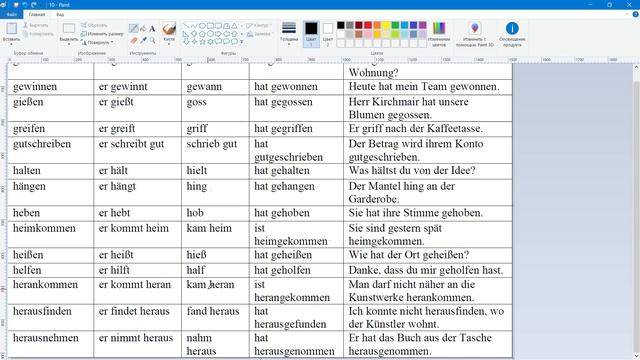Choose the Curve shape
Image resolution: width=640 pixels, height=360 pixels.
click(194, 26)
